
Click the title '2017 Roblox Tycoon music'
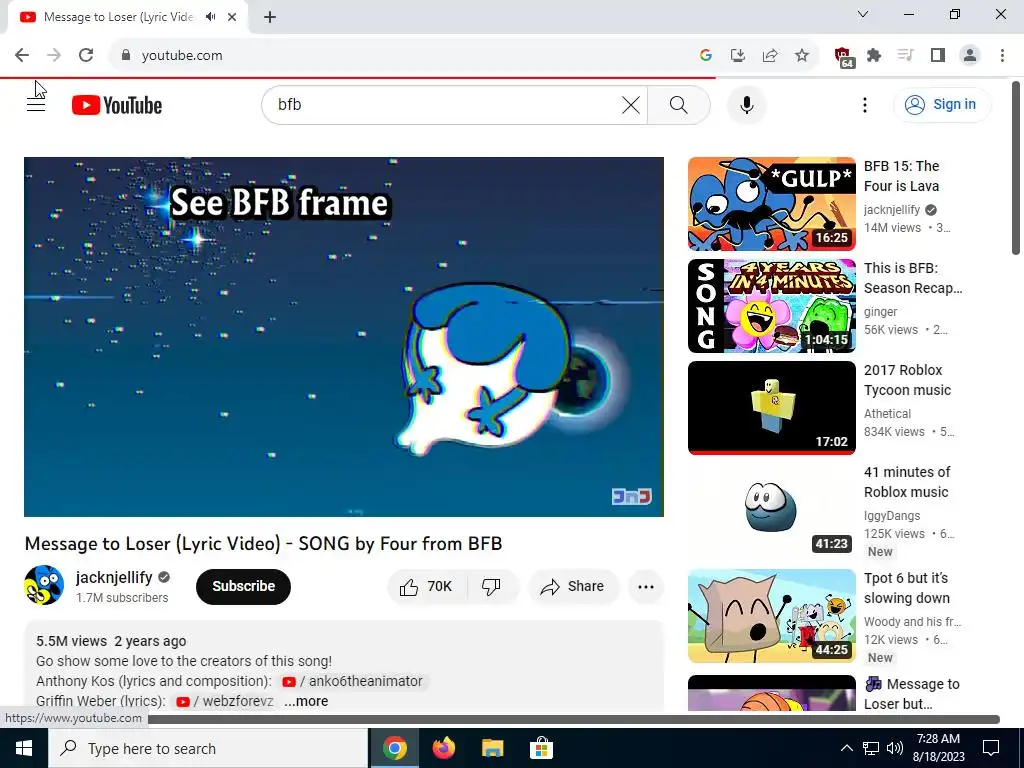907,380
